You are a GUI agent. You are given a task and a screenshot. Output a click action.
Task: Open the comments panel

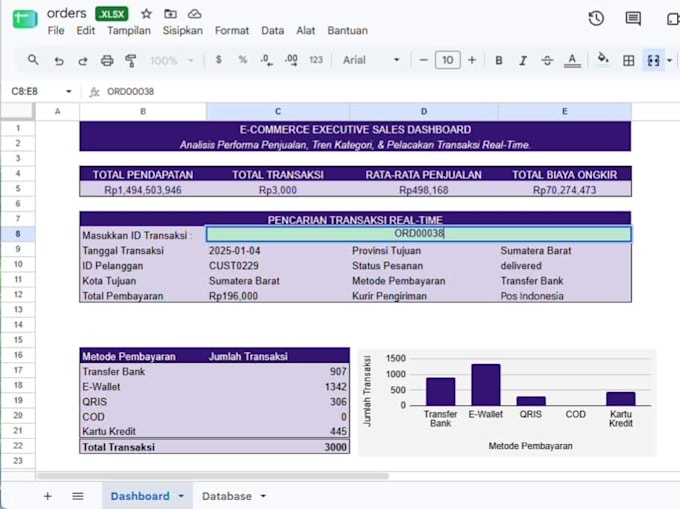(633, 18)
